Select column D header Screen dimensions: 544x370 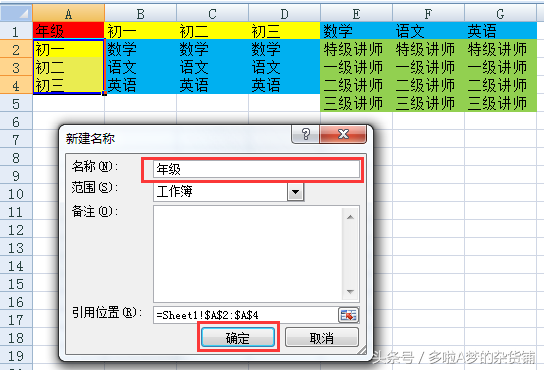[284, 13]
